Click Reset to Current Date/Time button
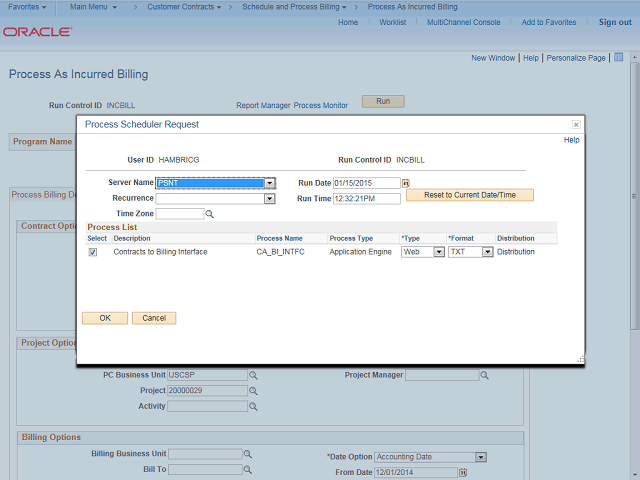This screenshot has height=480, width=640. [x=469, y=195]
